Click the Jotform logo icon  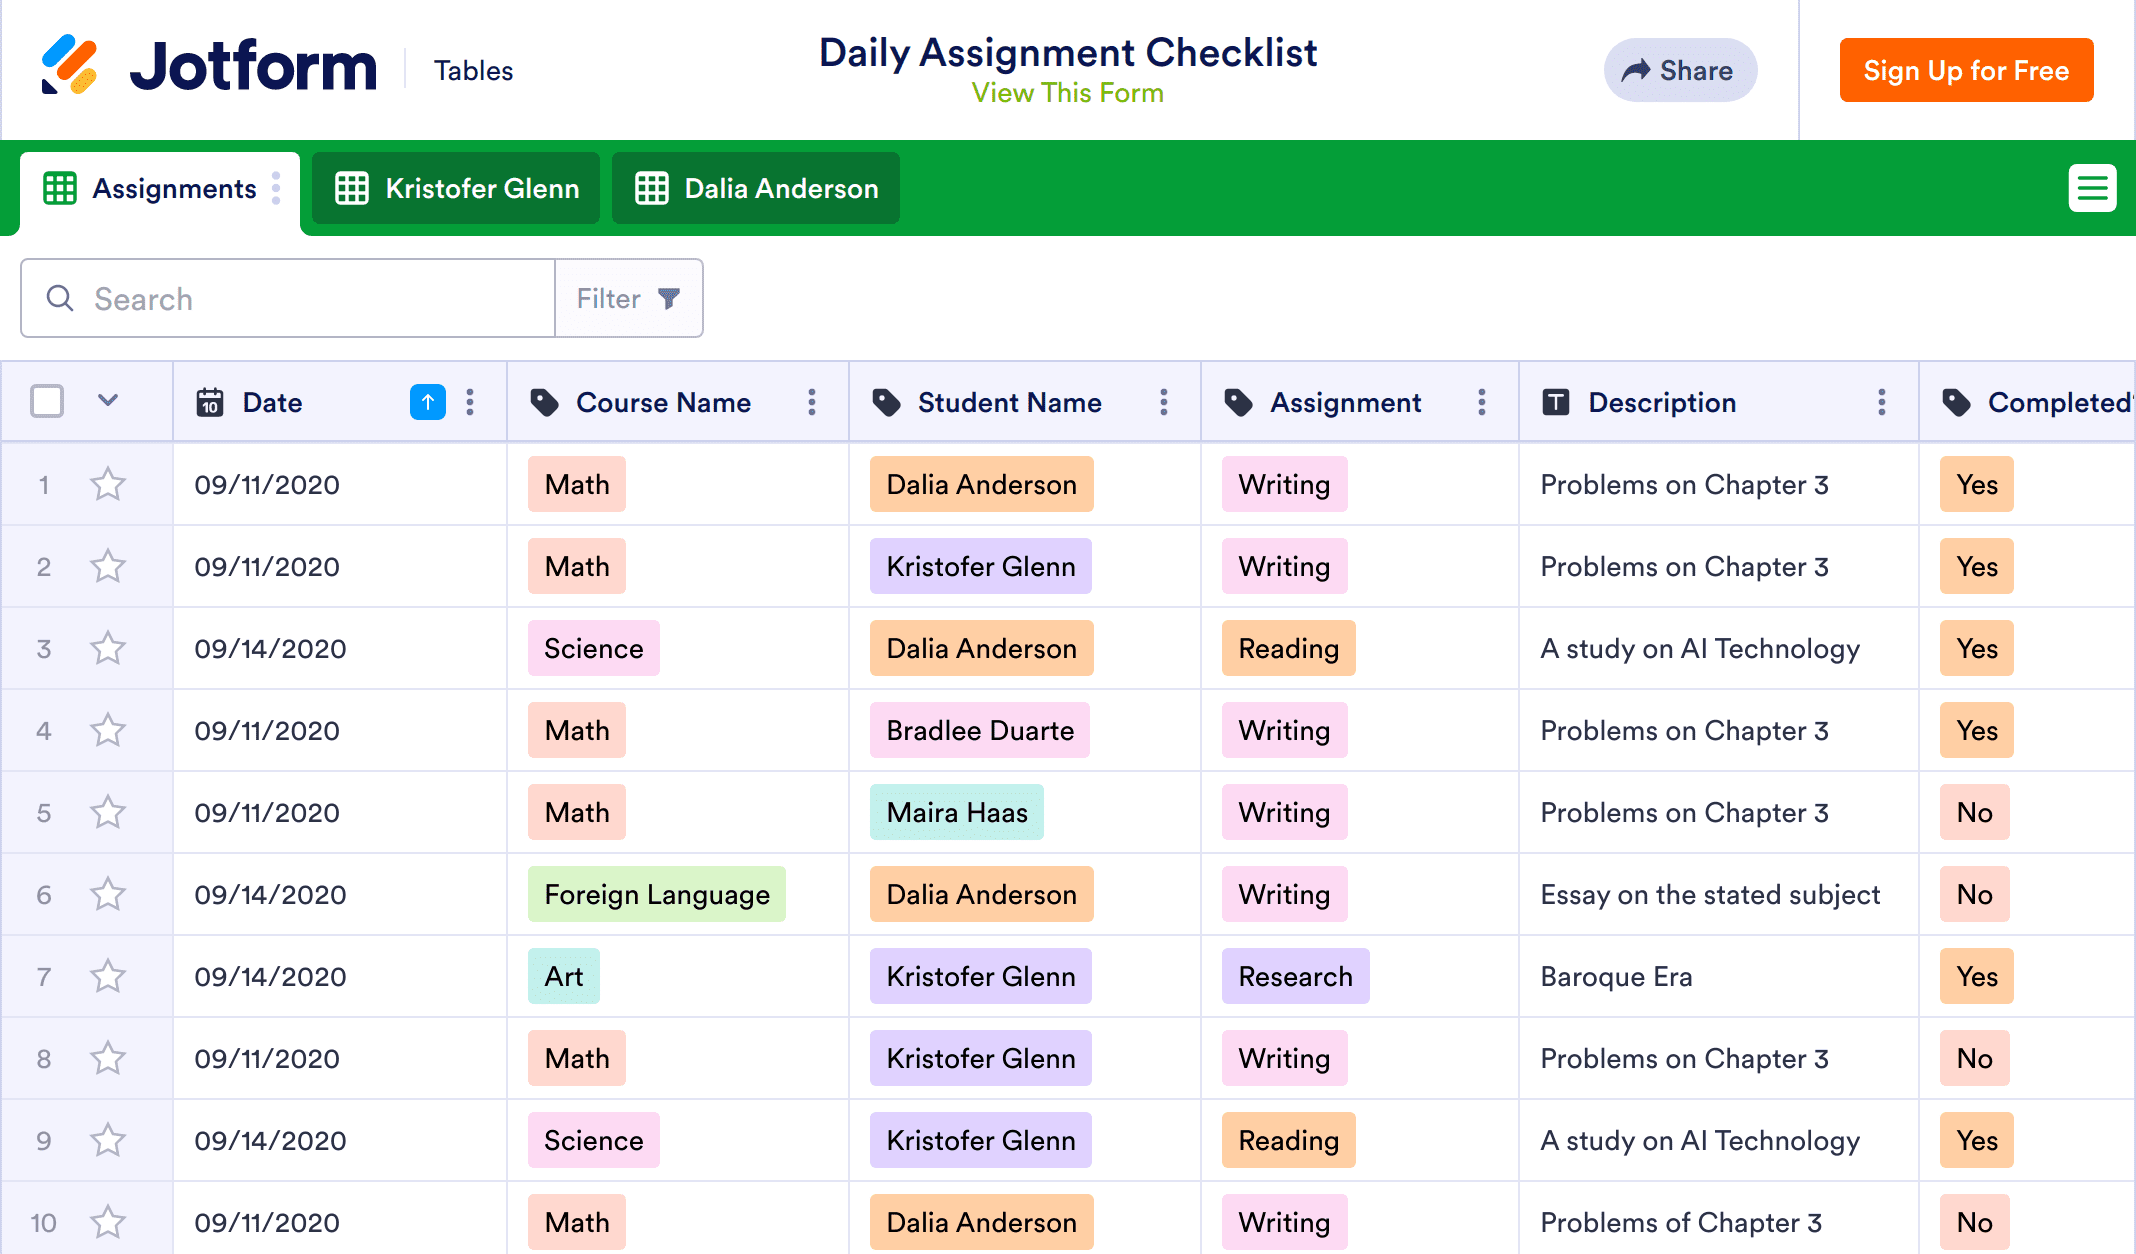click(x=70, y=65)
